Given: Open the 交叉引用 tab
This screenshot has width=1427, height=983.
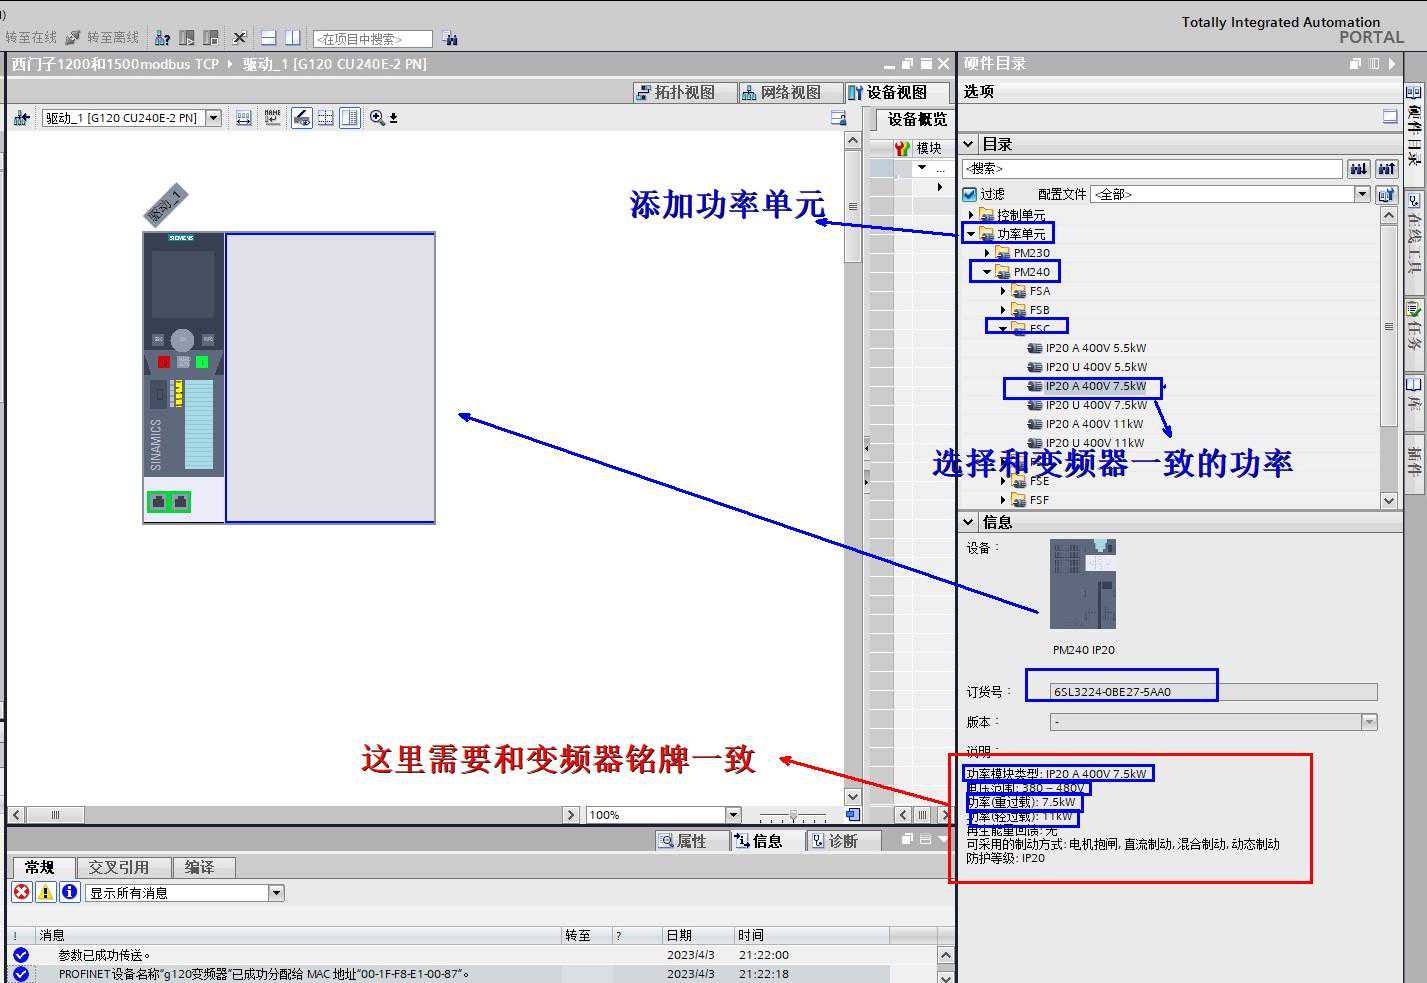Looking at the screenshot, I should point(118,867).
